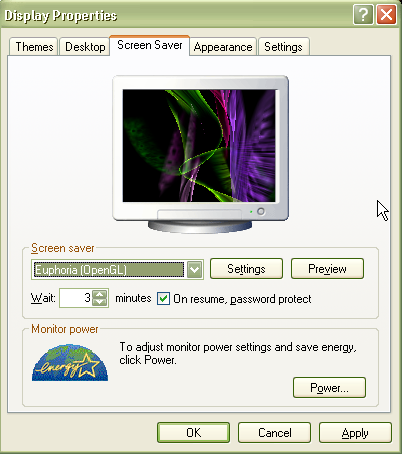Apply the display changes
The width and height of the screenshot is (402, 454).
tap(355, 433)
